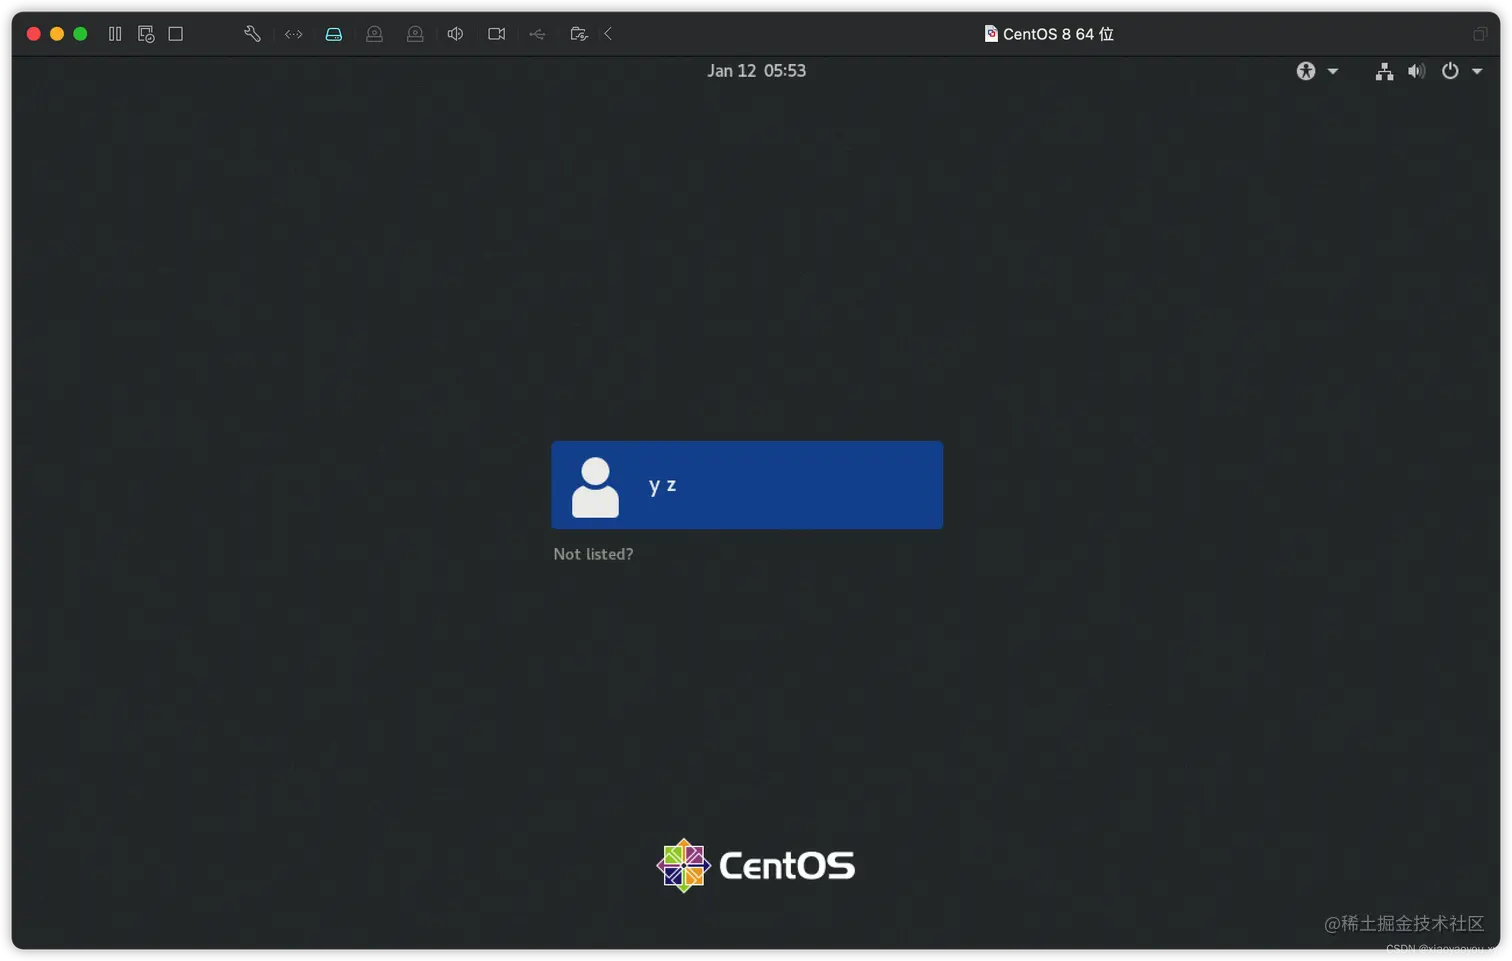Click the second CD/DVD drive icon
The height and width of the screenshot is (961, 1512).
(x=415, y=34)
